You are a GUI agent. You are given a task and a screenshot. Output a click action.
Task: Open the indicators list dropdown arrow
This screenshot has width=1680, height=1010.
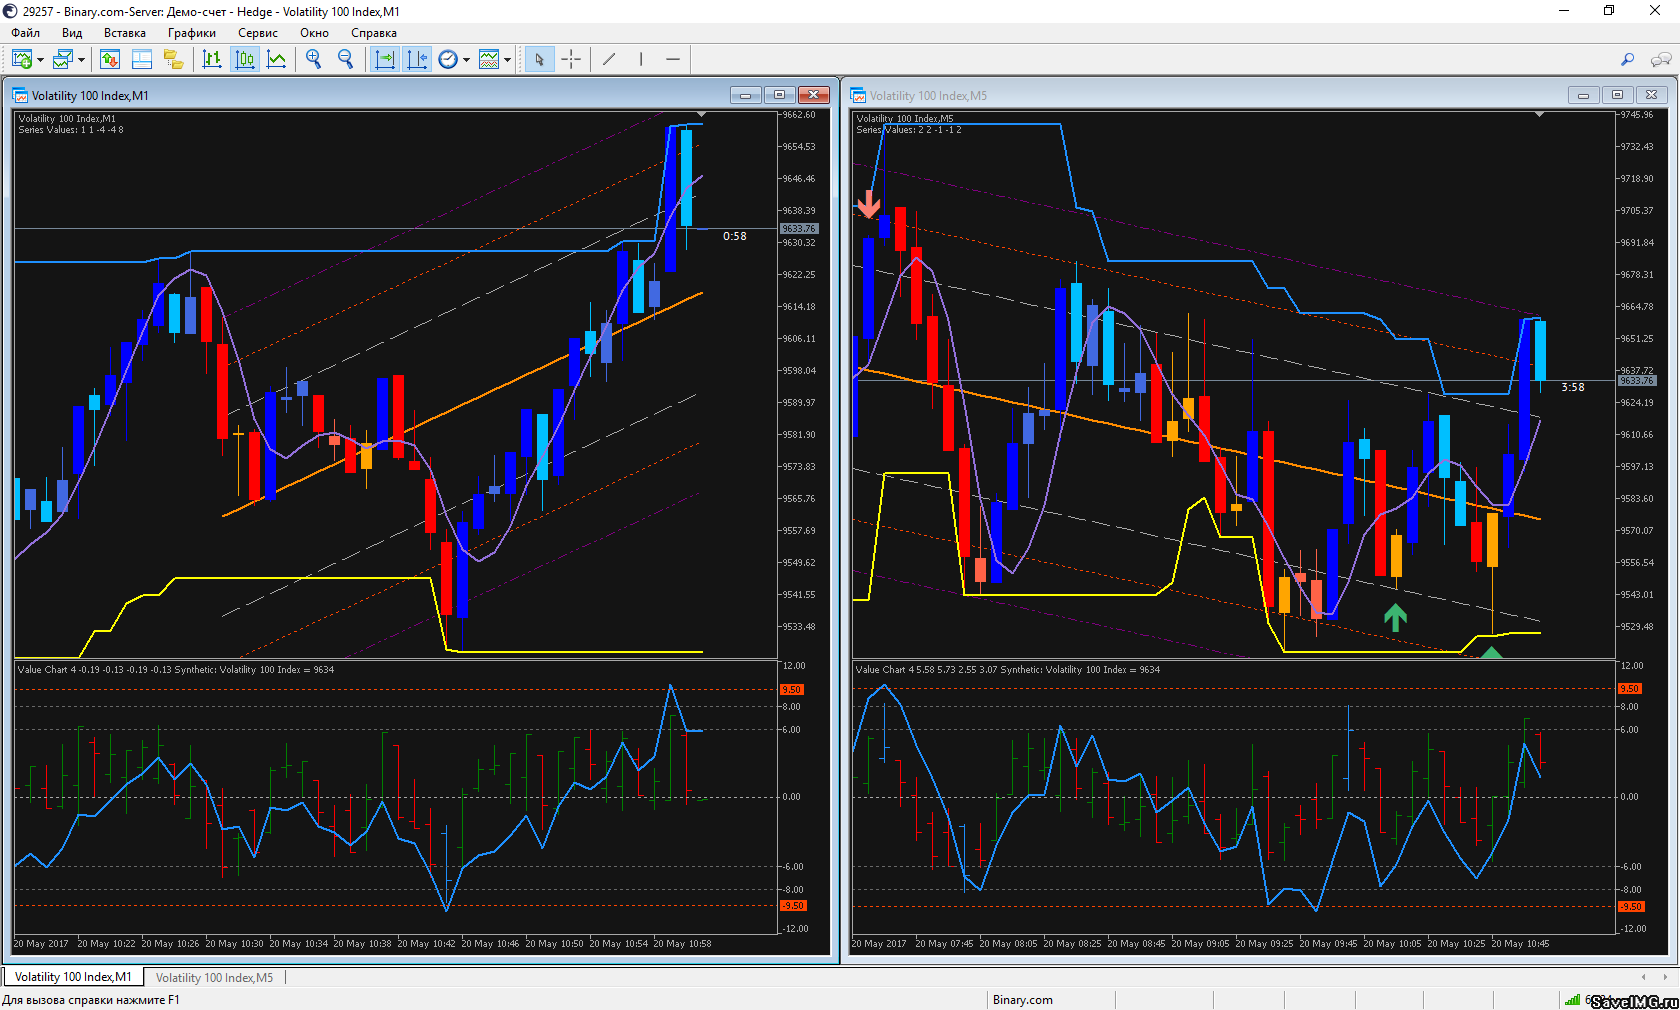(x=508, y=60)
